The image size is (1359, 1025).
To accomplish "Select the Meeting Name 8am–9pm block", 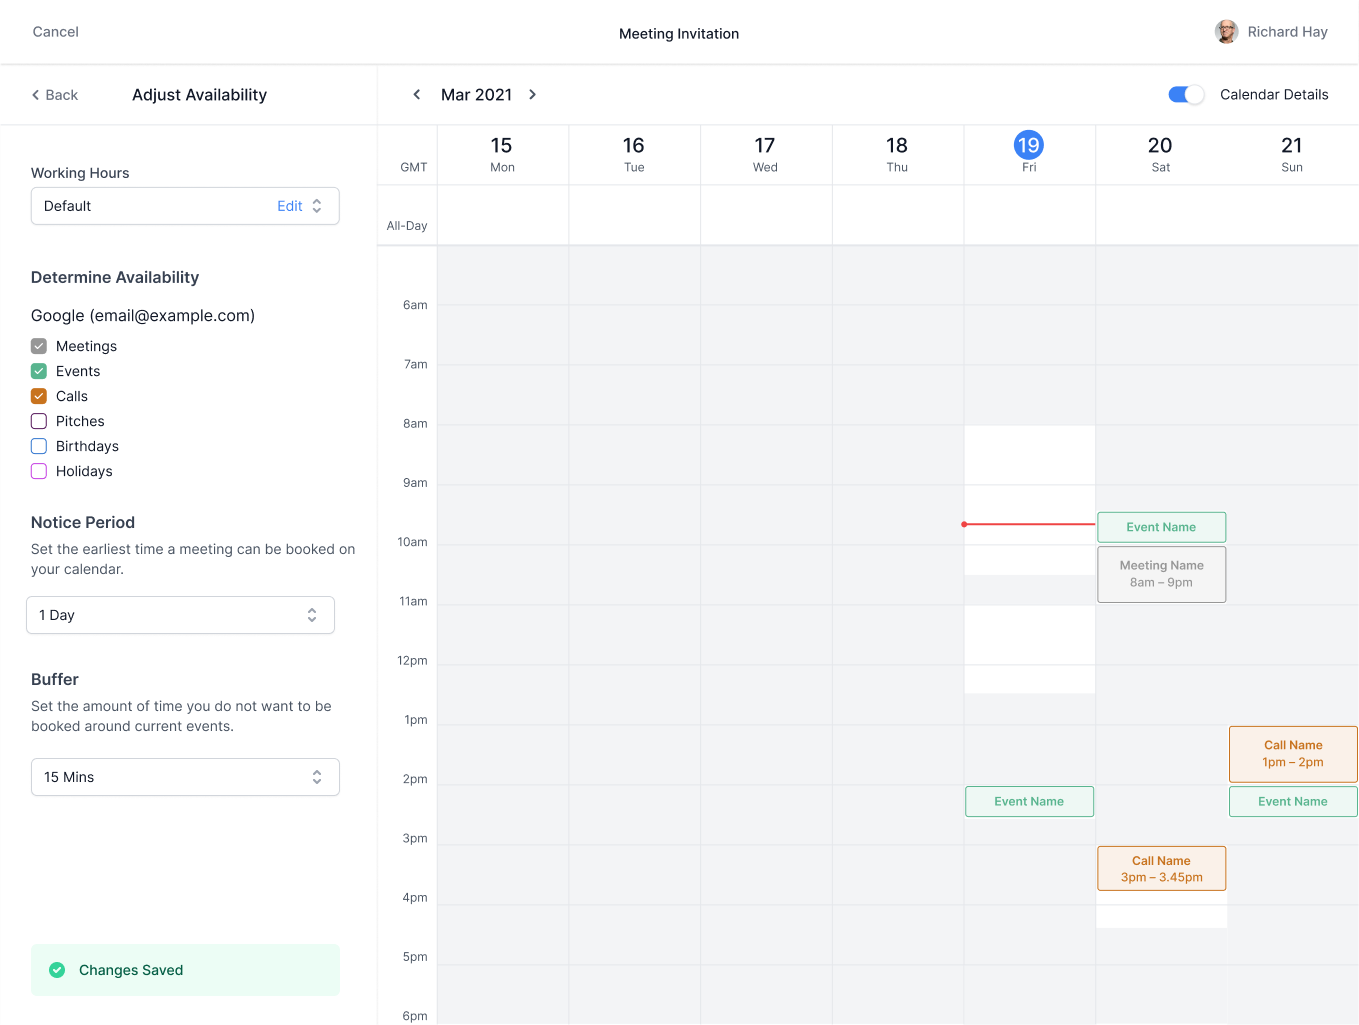I will [x=1161, y=574].
